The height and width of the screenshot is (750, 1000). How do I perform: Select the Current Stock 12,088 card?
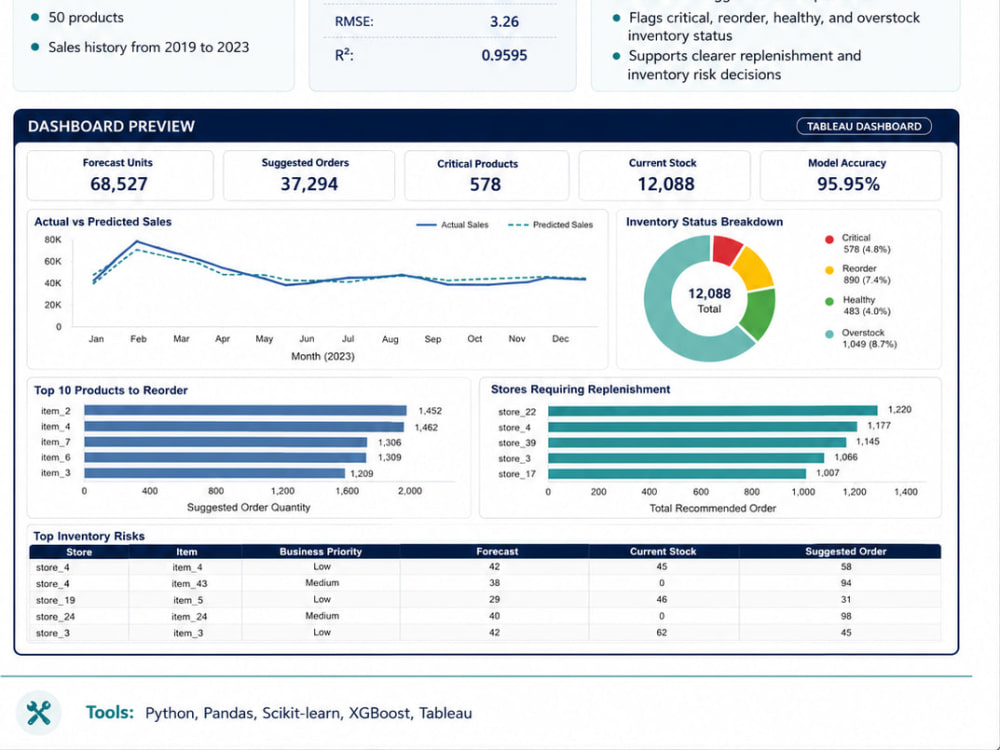(665, 175)
